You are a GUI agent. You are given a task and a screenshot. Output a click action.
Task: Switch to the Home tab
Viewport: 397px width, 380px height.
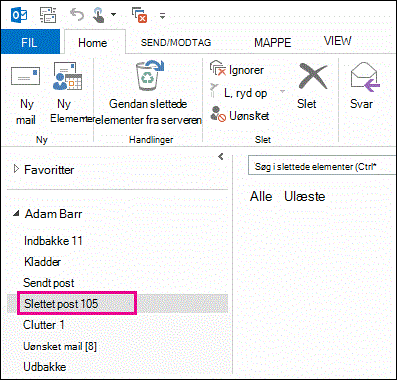93,43
